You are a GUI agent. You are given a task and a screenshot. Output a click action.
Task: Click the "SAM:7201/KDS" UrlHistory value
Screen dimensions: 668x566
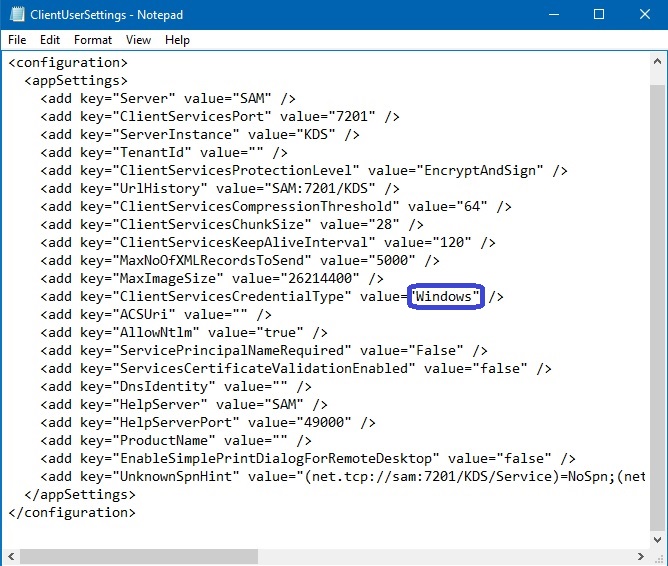click(320, 188)
